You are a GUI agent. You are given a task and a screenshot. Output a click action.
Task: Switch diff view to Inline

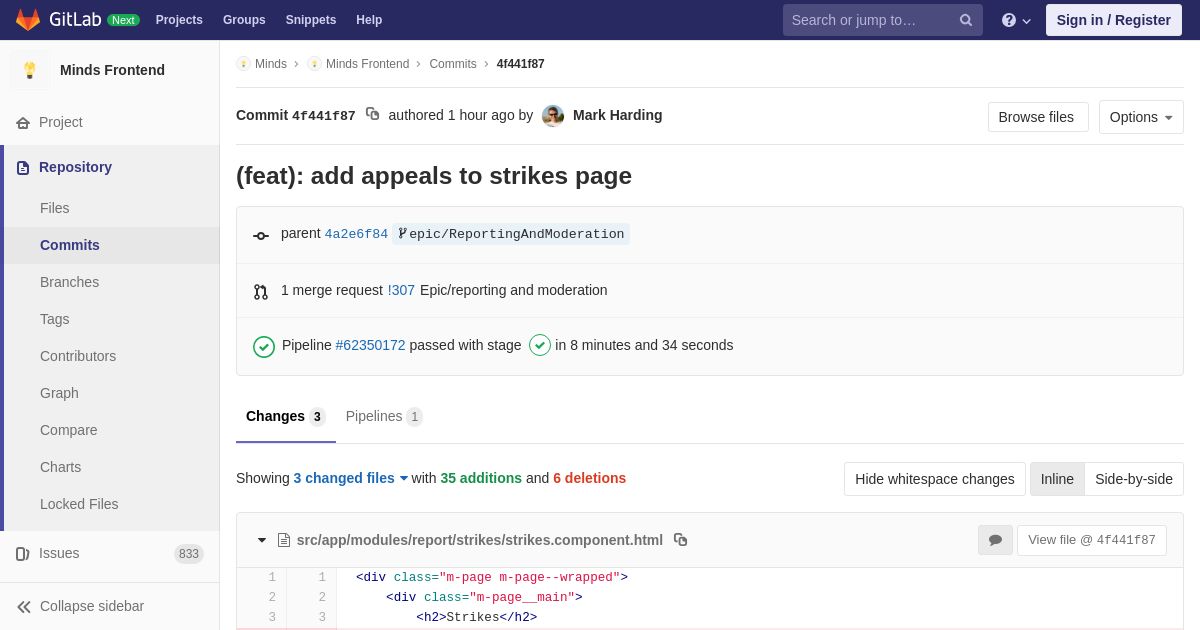1057,479
